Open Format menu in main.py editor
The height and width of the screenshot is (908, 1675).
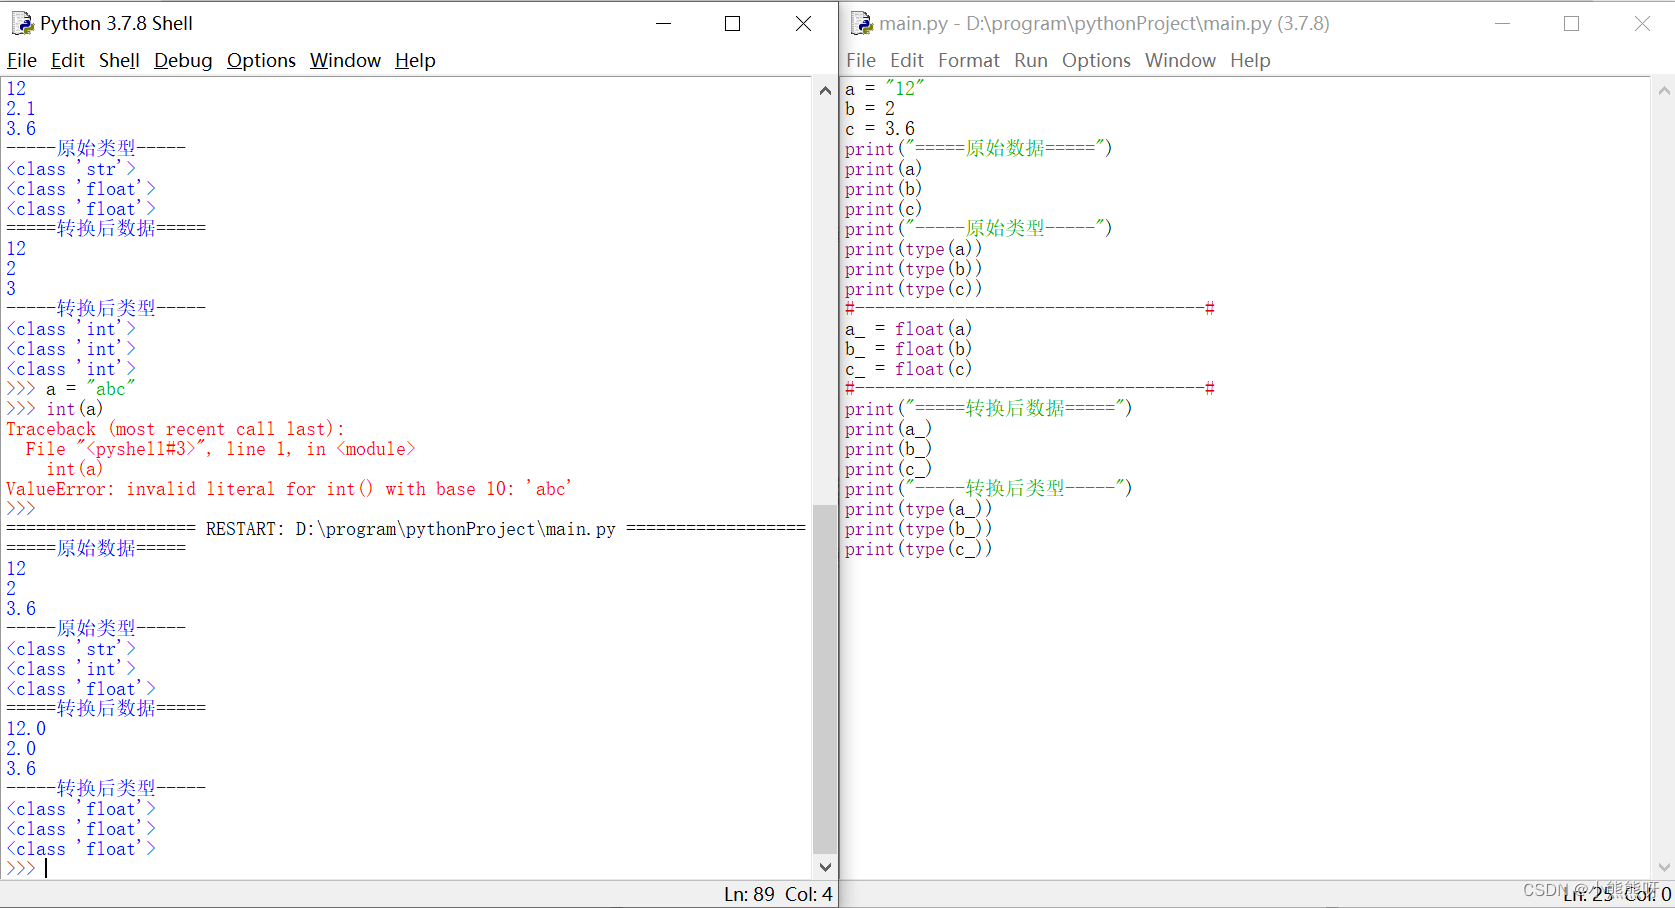pyautogui.click(x=969, y=61)
